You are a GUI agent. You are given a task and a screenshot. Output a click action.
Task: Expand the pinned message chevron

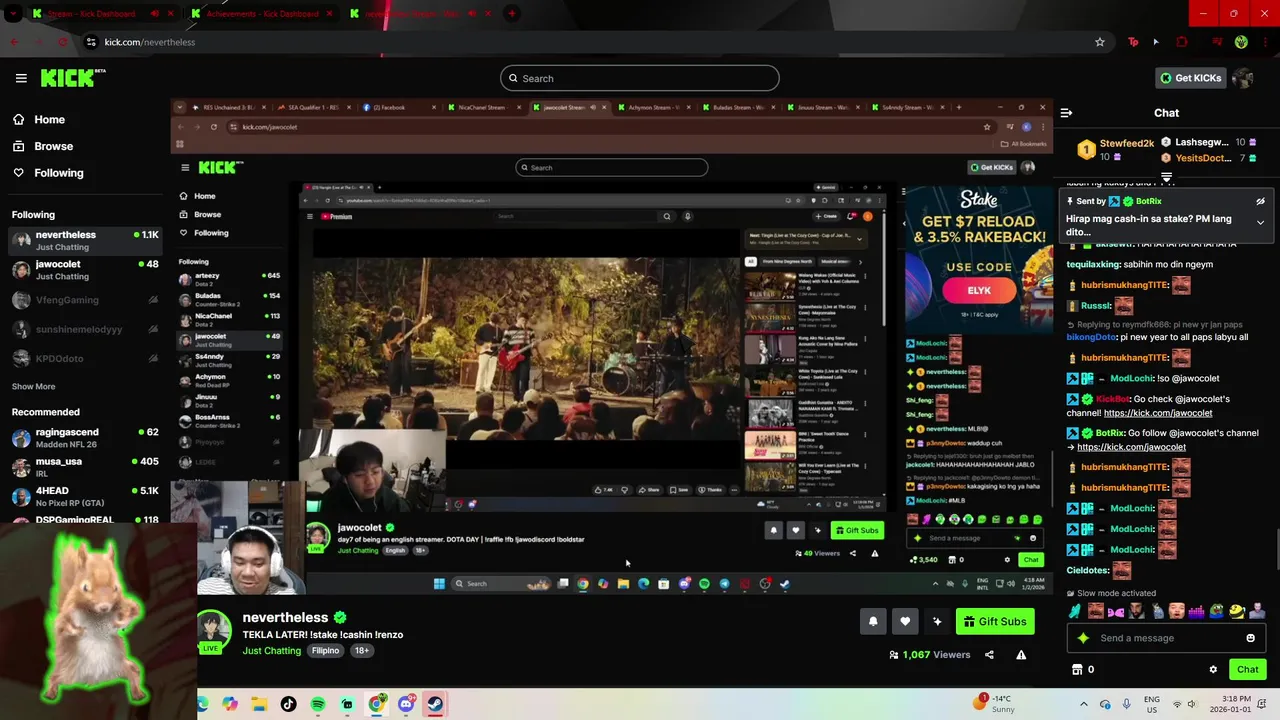[1260, 222]
